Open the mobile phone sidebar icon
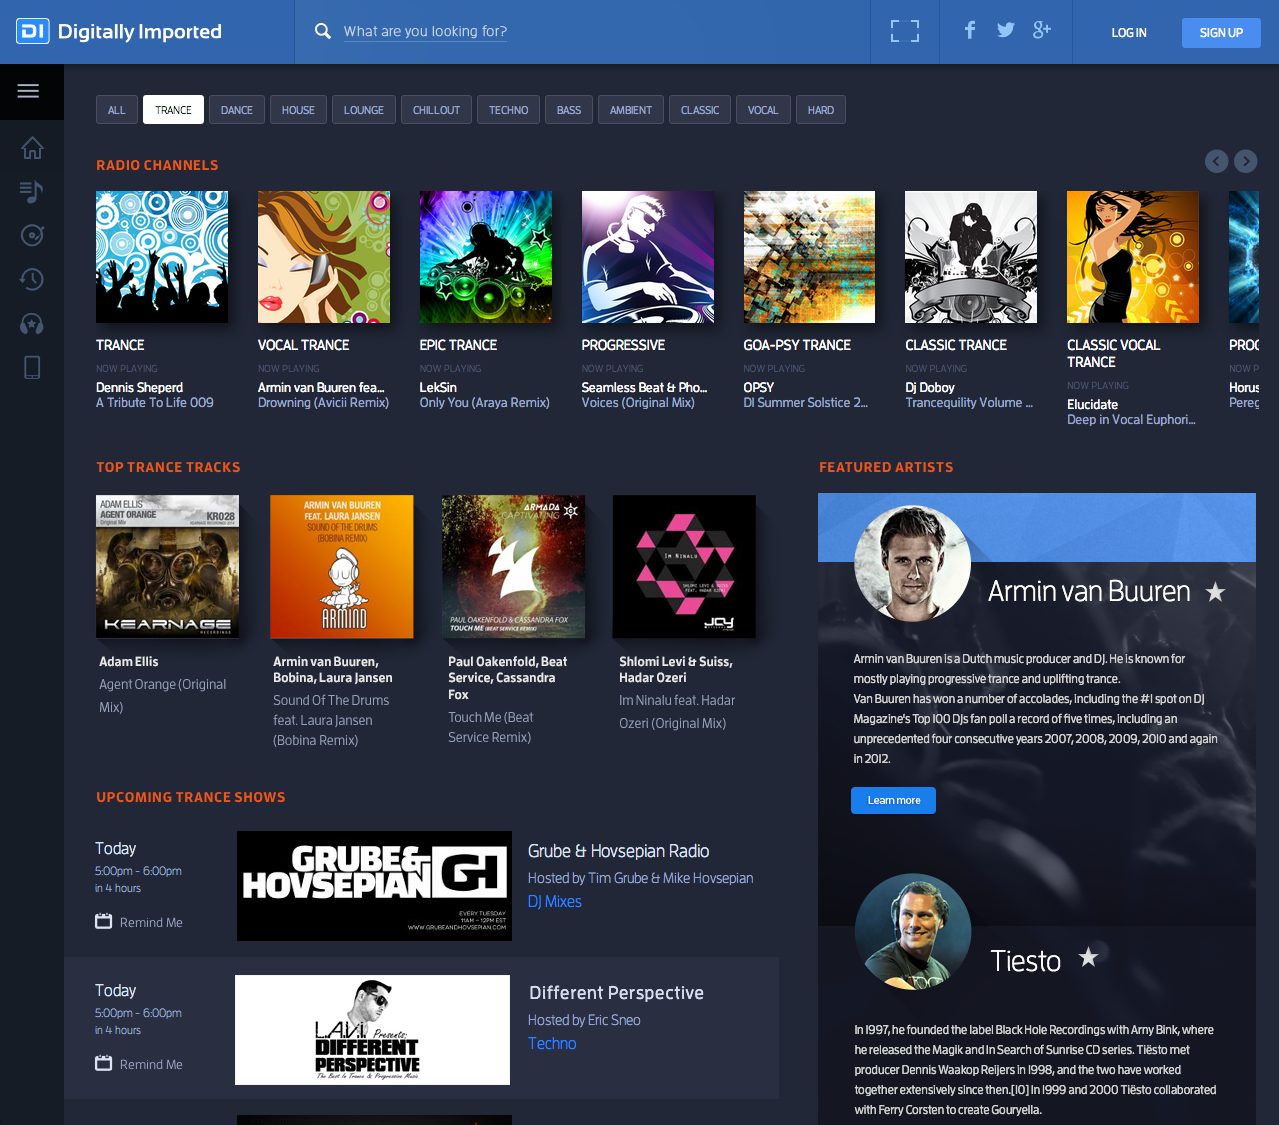The width and height of the screenshot is (1279, 1125). (x=32, y=367)
